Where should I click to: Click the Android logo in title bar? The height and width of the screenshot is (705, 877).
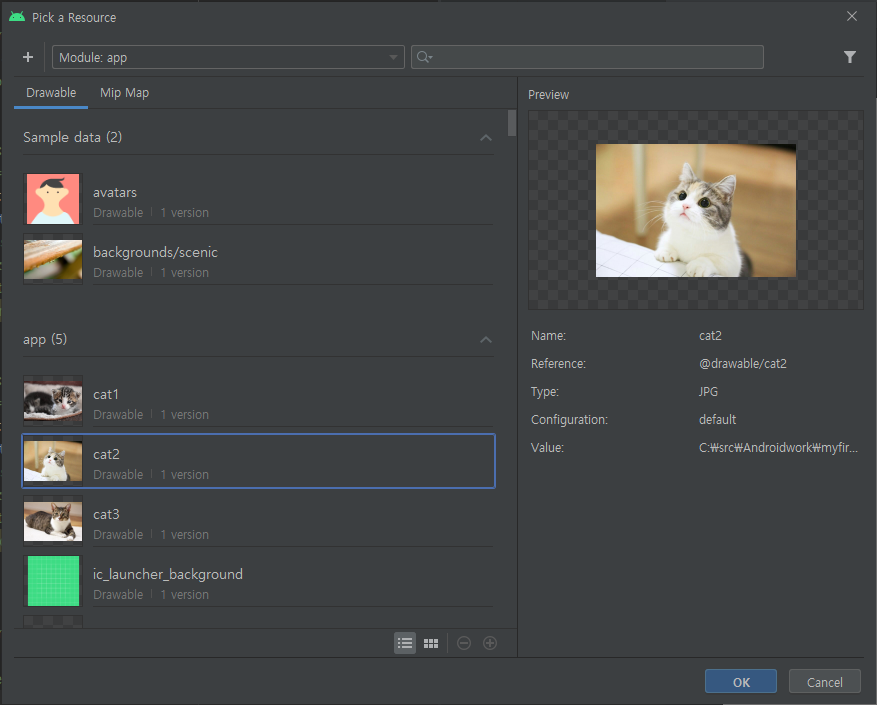pos(17,17)
